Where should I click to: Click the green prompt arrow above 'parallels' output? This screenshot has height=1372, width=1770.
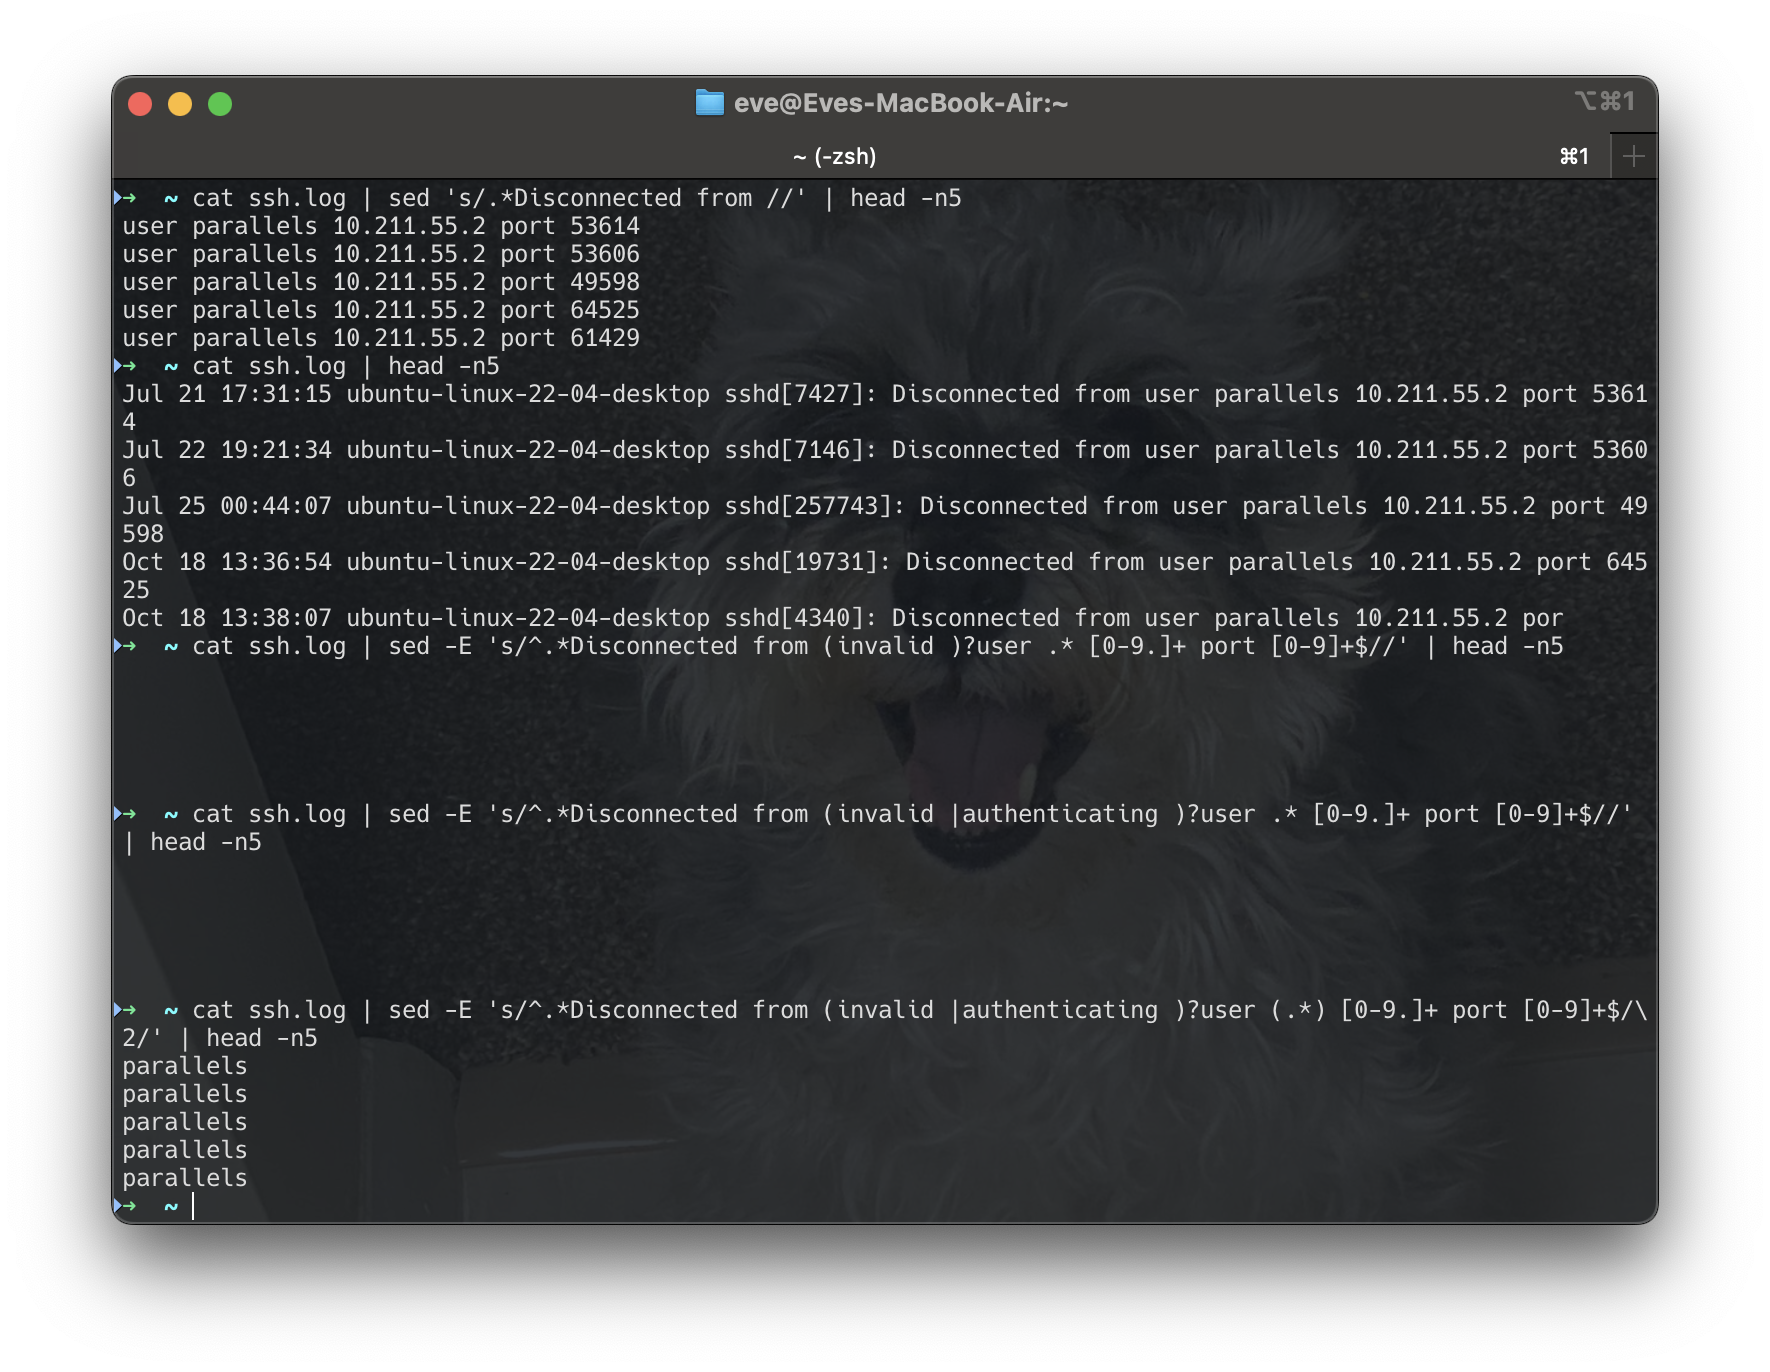tap(128, 1010)
